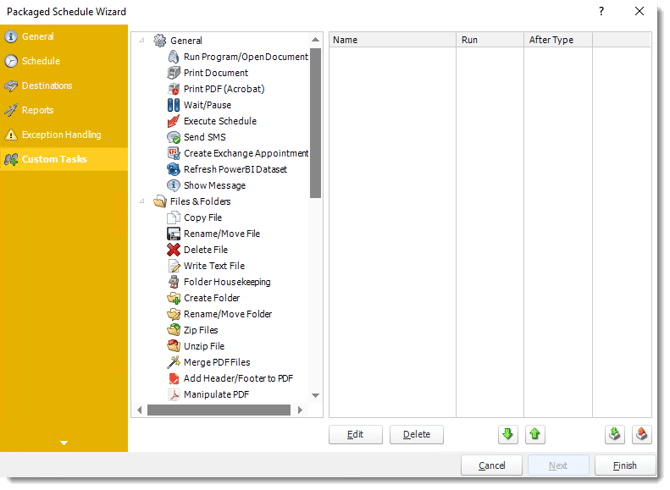670x490 pixels.
Task: Click the green import tasks icon
Action: pyautogui.click(x=615, y=435)
